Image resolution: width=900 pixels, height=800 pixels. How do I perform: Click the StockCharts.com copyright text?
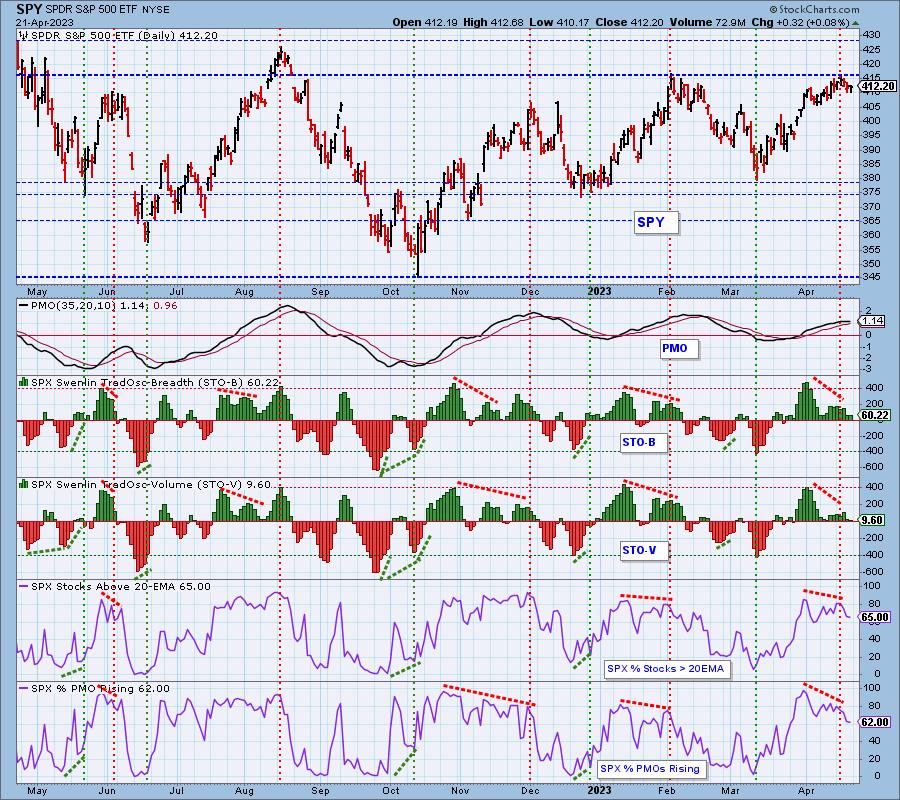pyautogui.click(x=814, y=9)
